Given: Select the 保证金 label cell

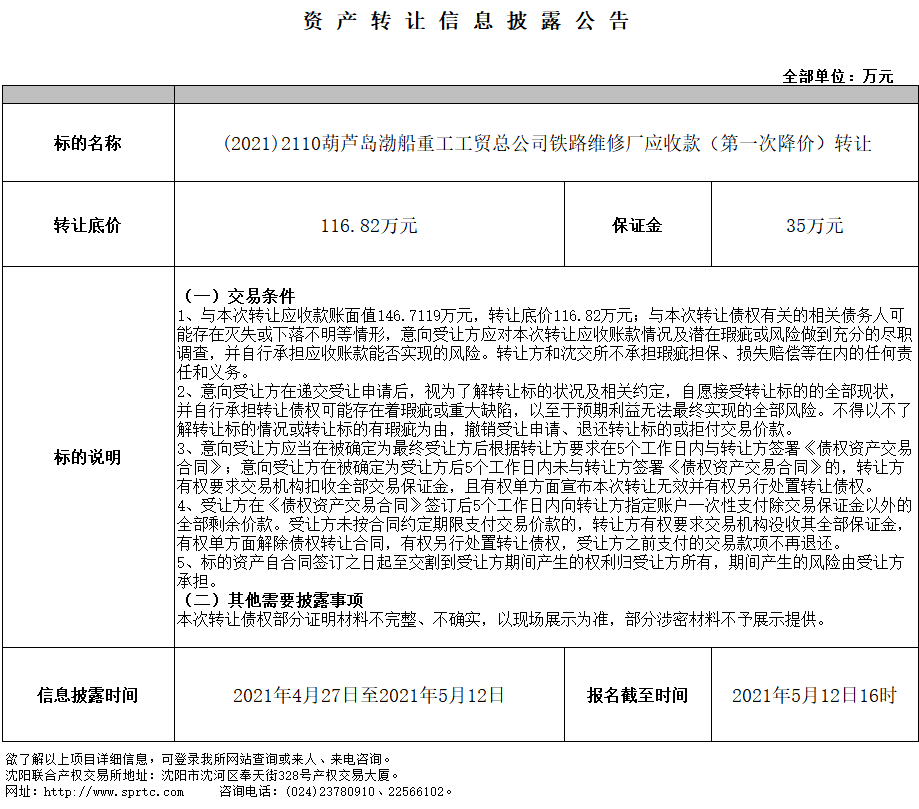Looking at the screenshot, I should [637, 225].
